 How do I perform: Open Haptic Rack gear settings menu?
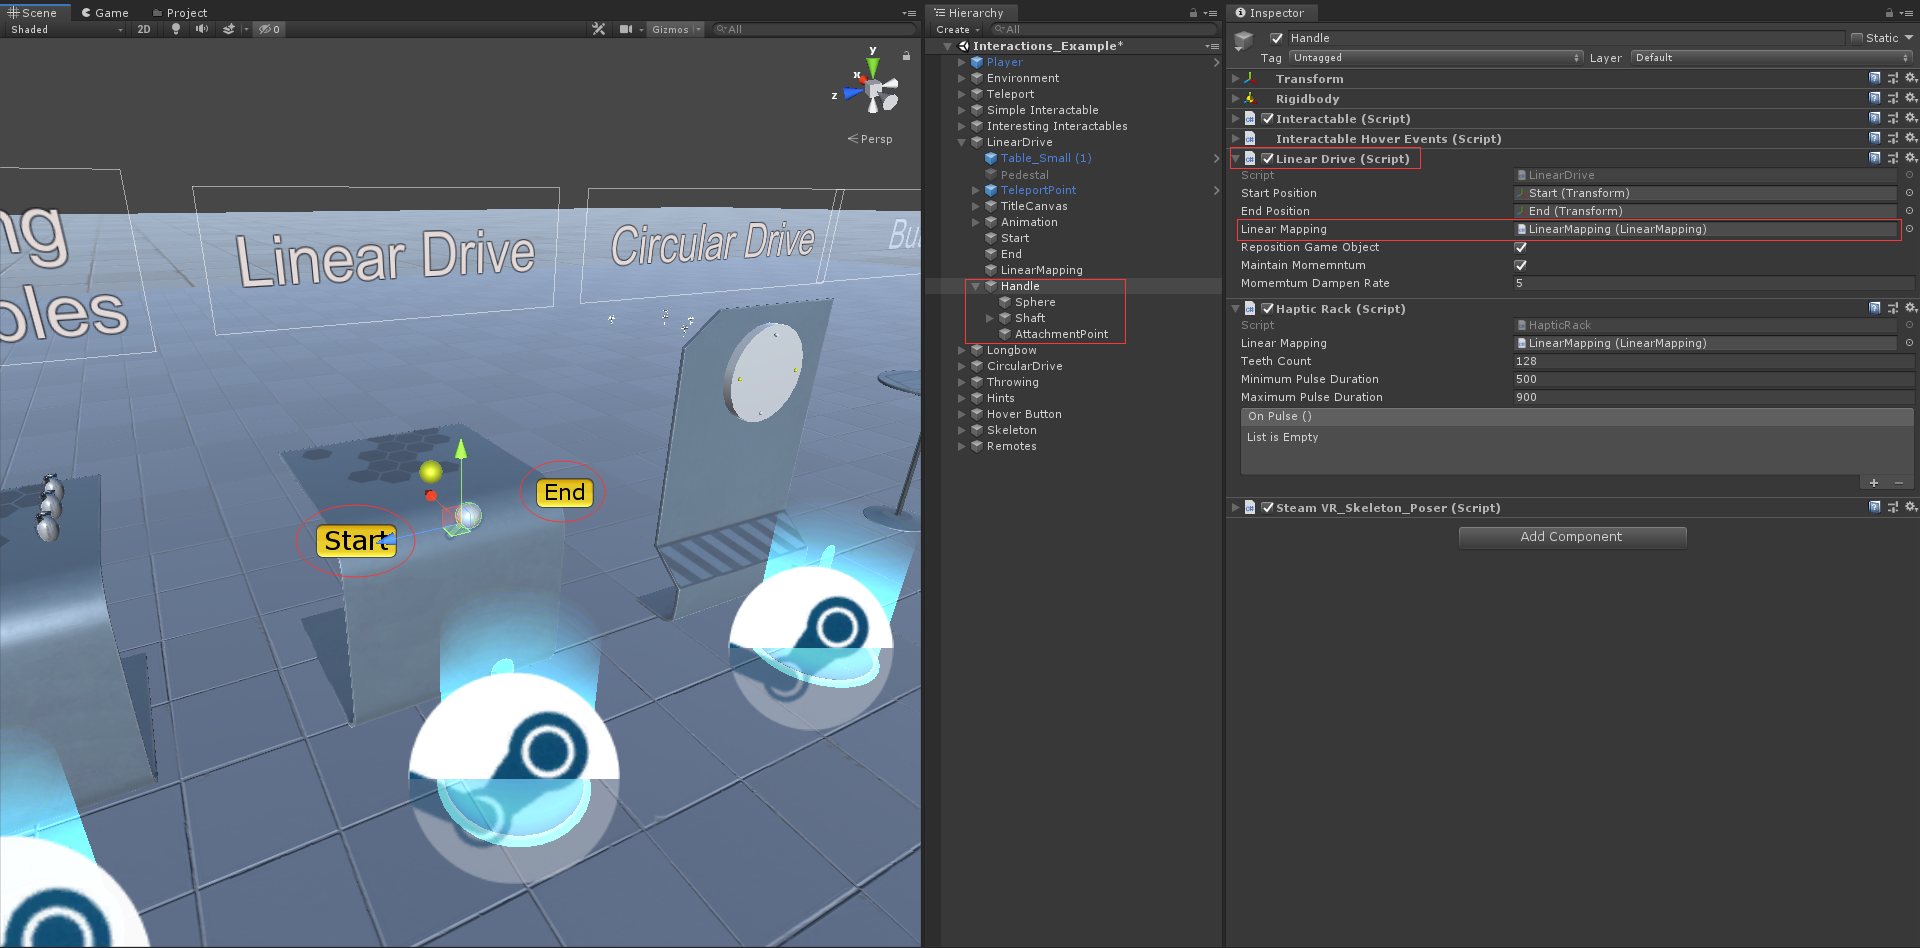[1910, 308]
